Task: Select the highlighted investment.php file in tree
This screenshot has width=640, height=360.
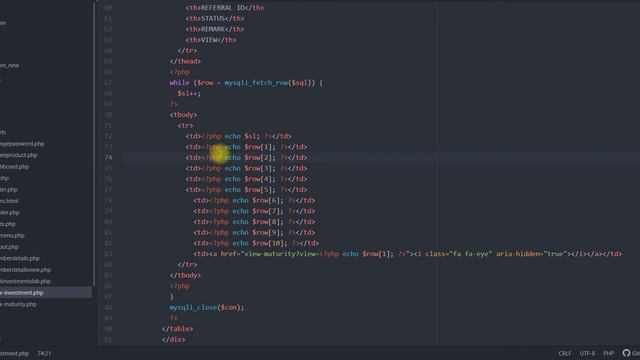Action: (x=46, y=293)
